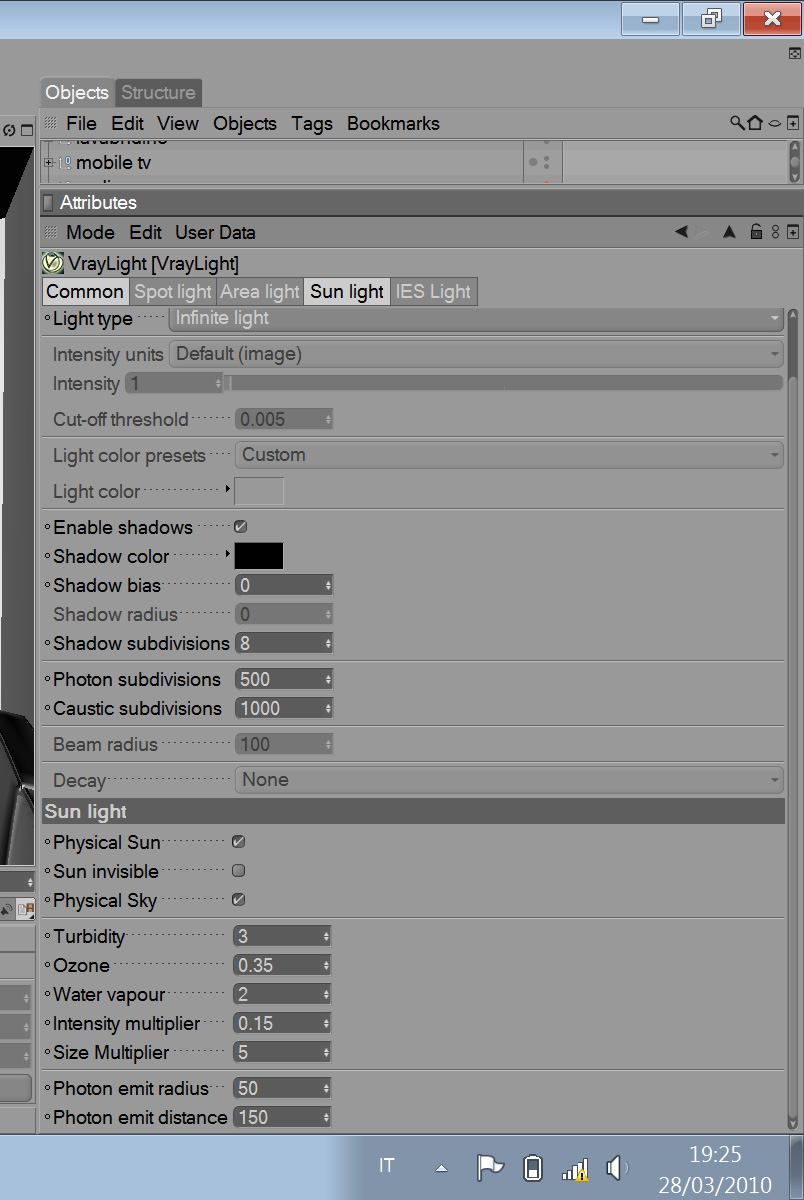Click the Ozone value field

(282, 965)
